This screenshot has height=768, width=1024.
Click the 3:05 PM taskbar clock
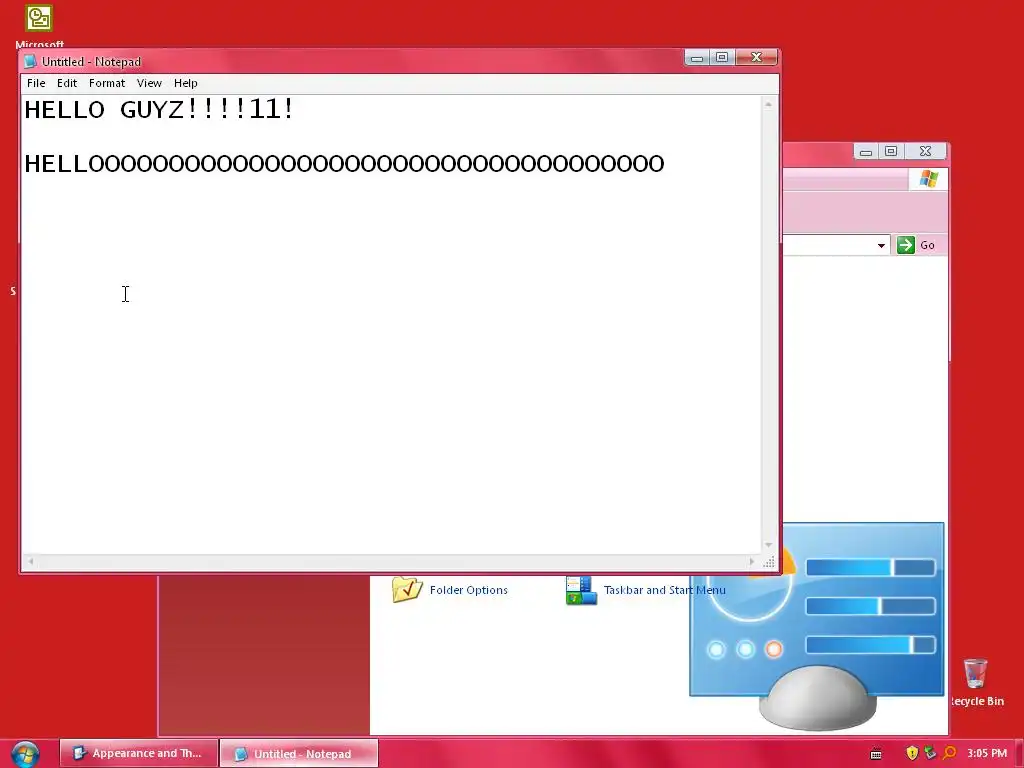click(x=987, y=753)
